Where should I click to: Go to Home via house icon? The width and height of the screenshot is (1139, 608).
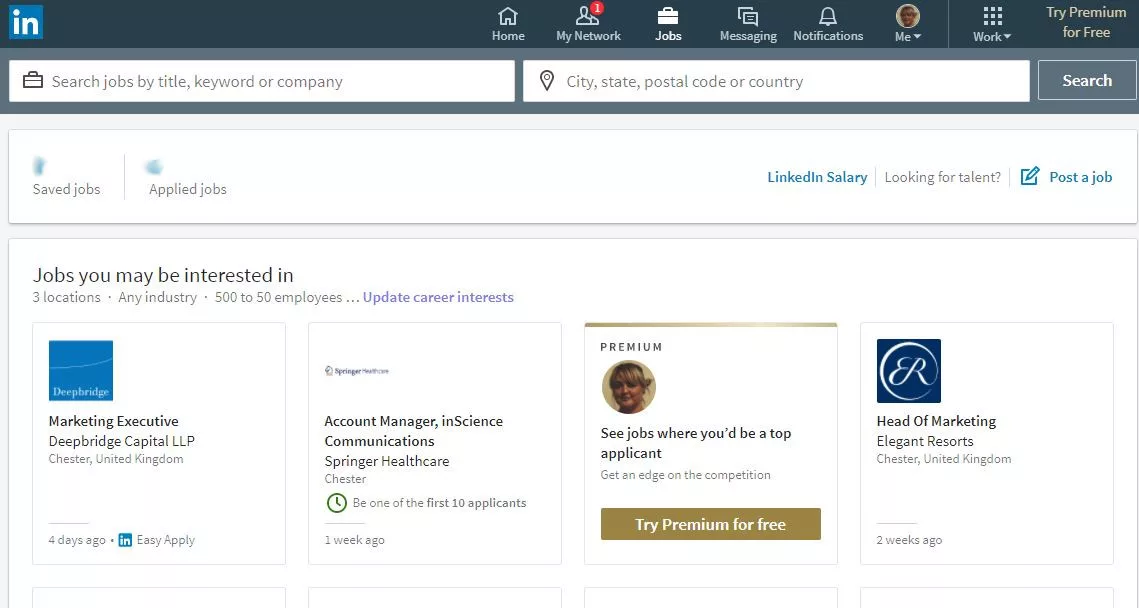tap(508, 16)
